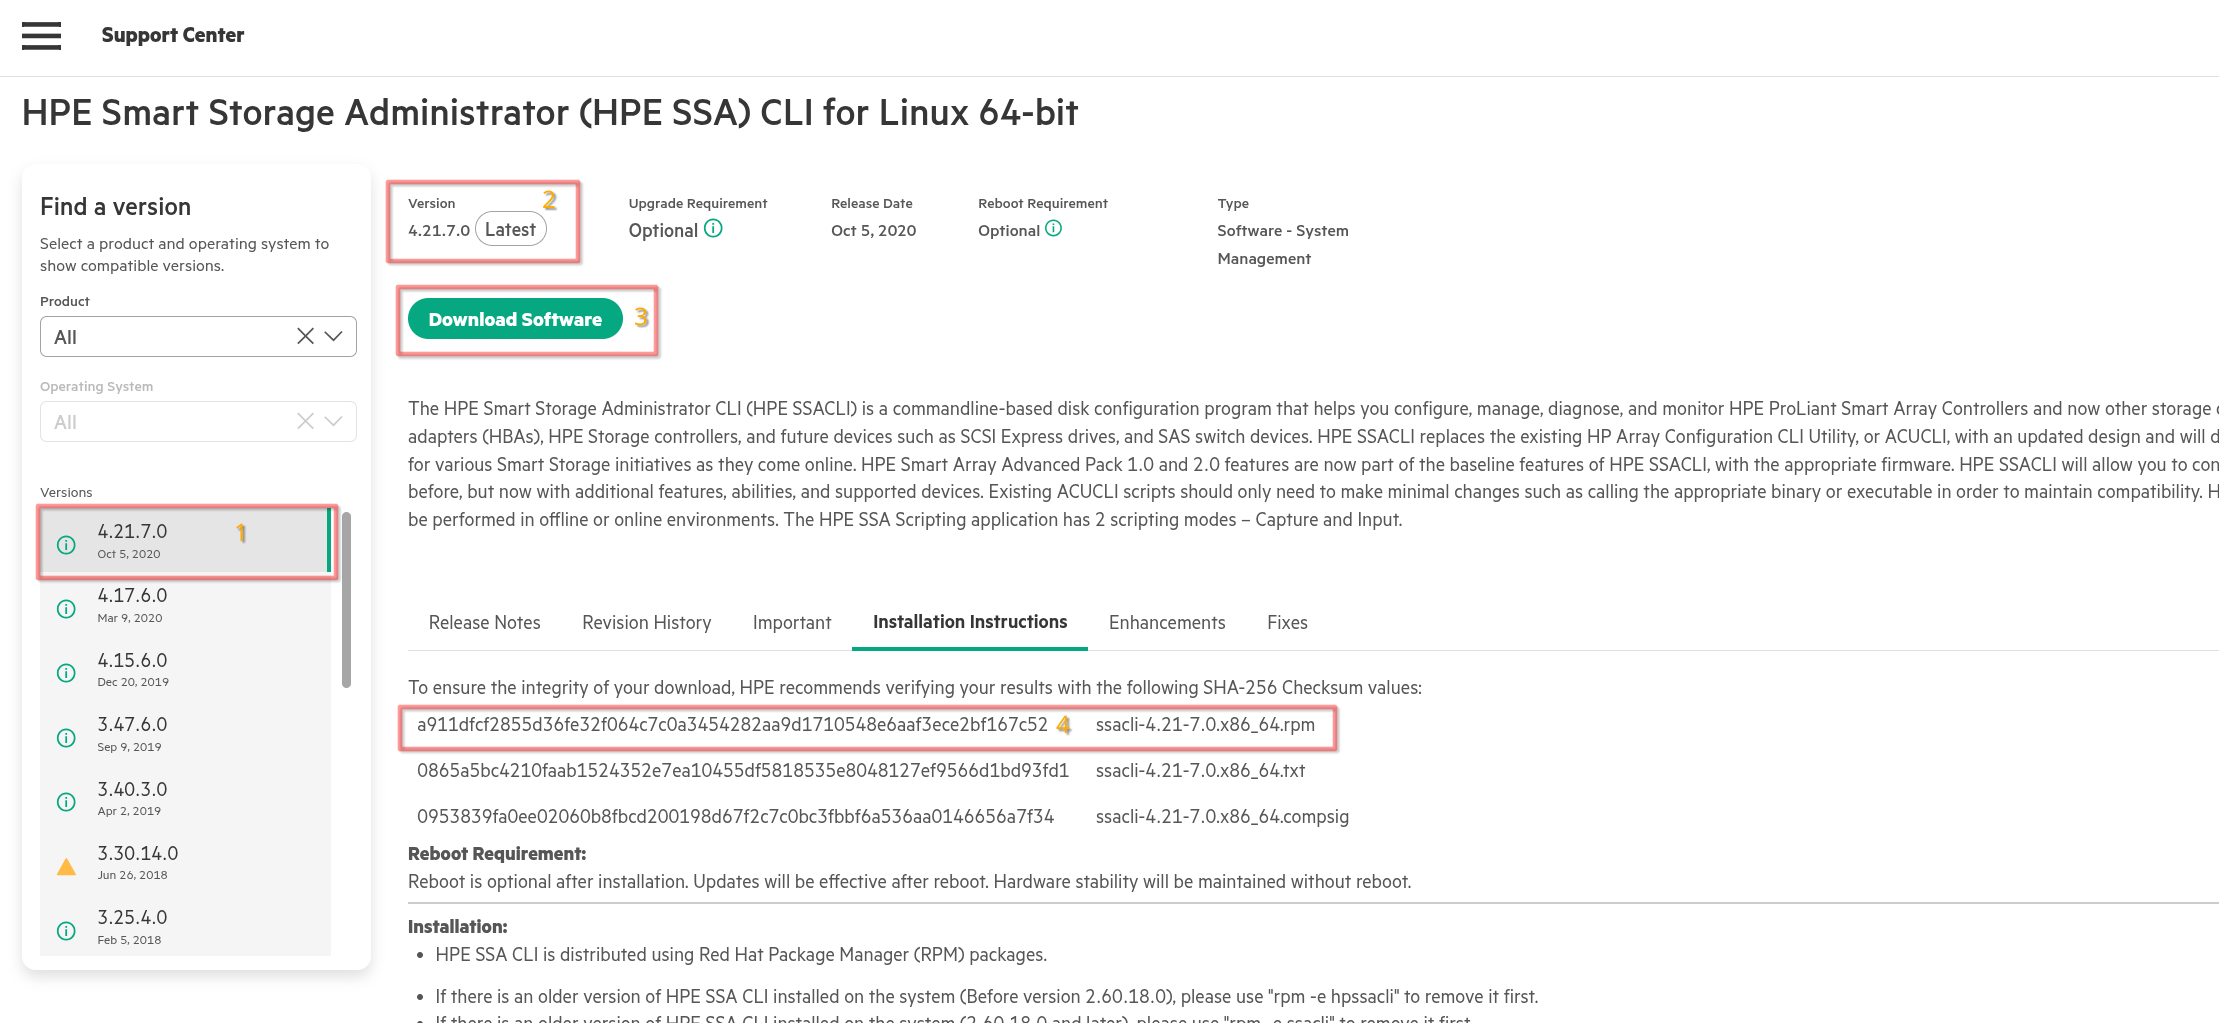Click the Upgrade Requirement info icon

(x=713, y=229)
